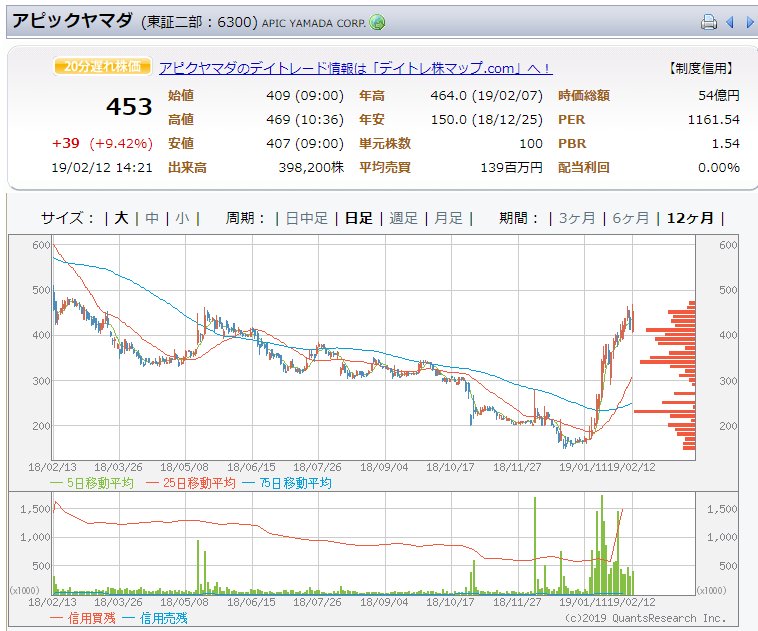Click the timestamp 19/02/12 14:21

click(x=102, y=167)
